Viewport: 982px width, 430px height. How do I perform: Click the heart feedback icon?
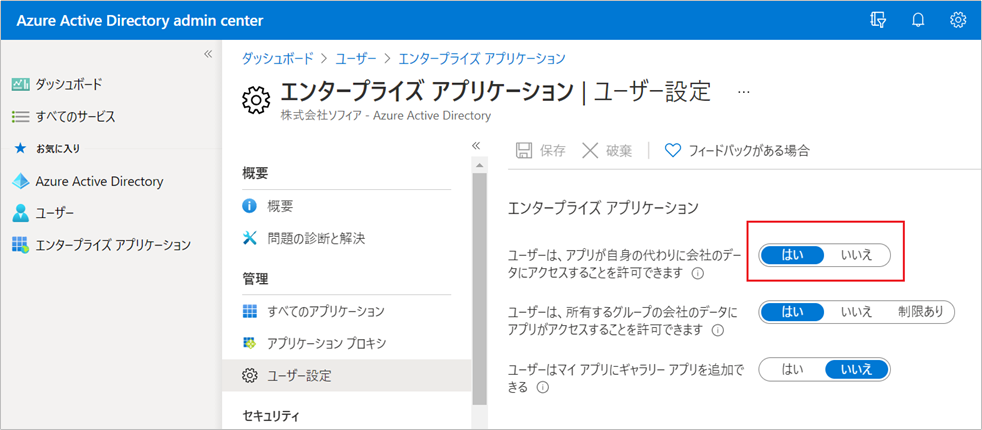tap(673, 150)
